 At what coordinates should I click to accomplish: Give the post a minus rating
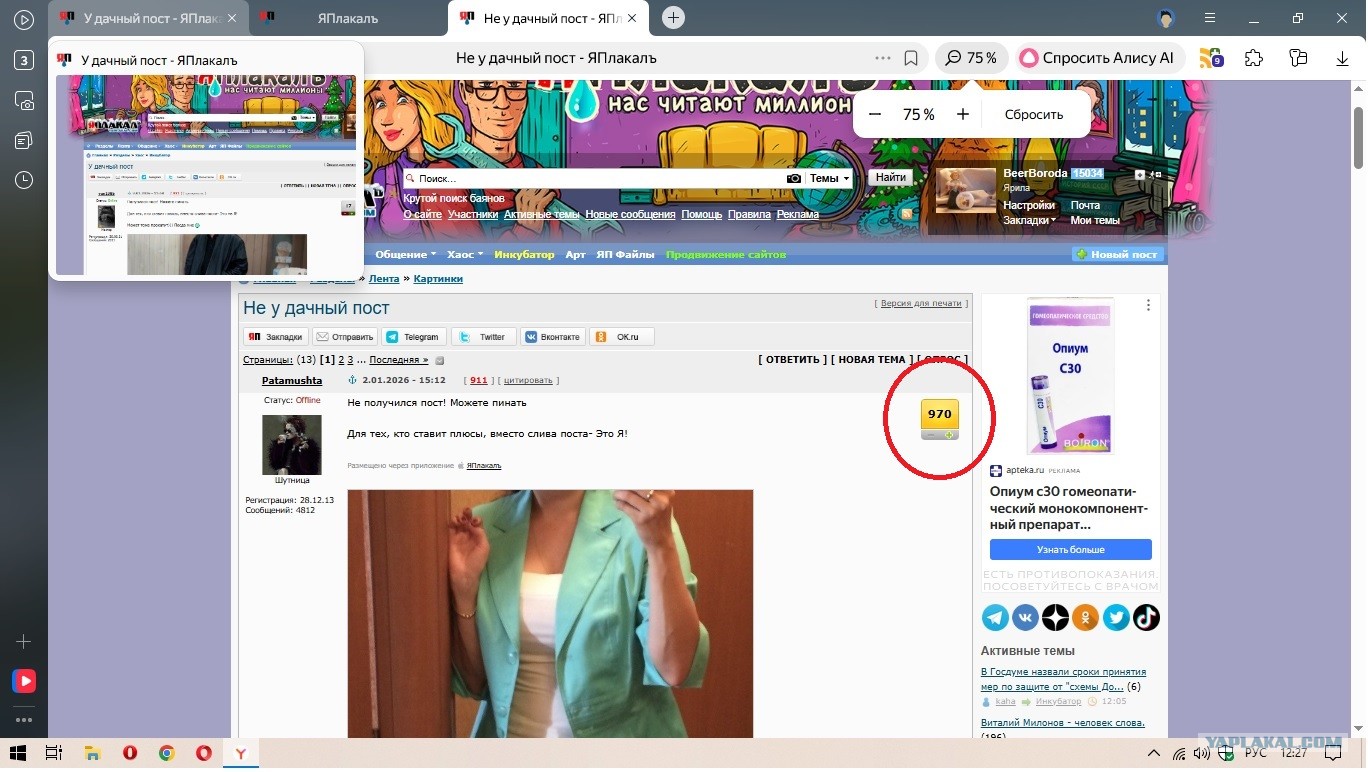930,435
